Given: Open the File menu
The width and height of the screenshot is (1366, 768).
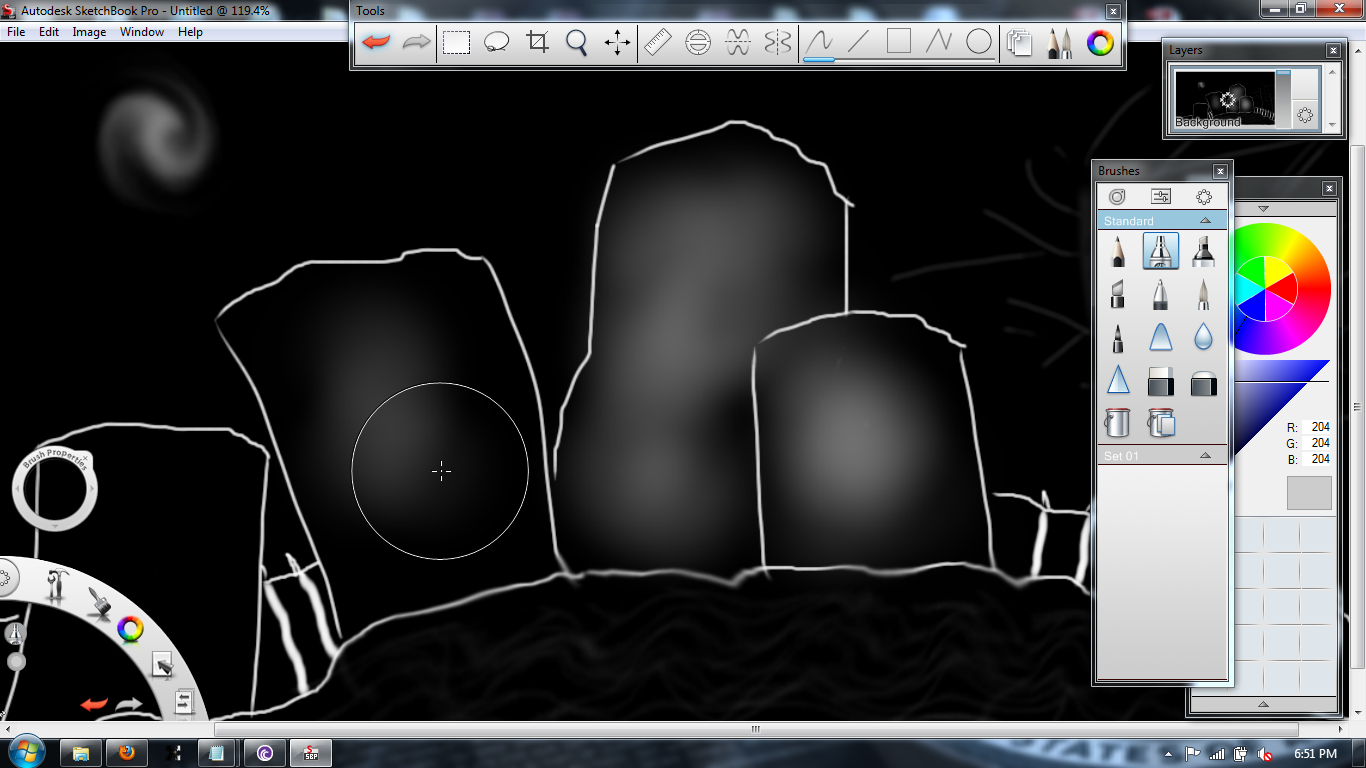Looking at the screenshot, I should coord(16,32).
